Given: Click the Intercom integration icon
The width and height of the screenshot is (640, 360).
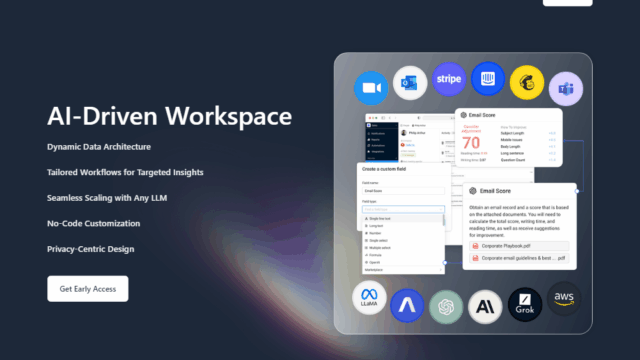Looking at the screenshot, I should (488, 79).
